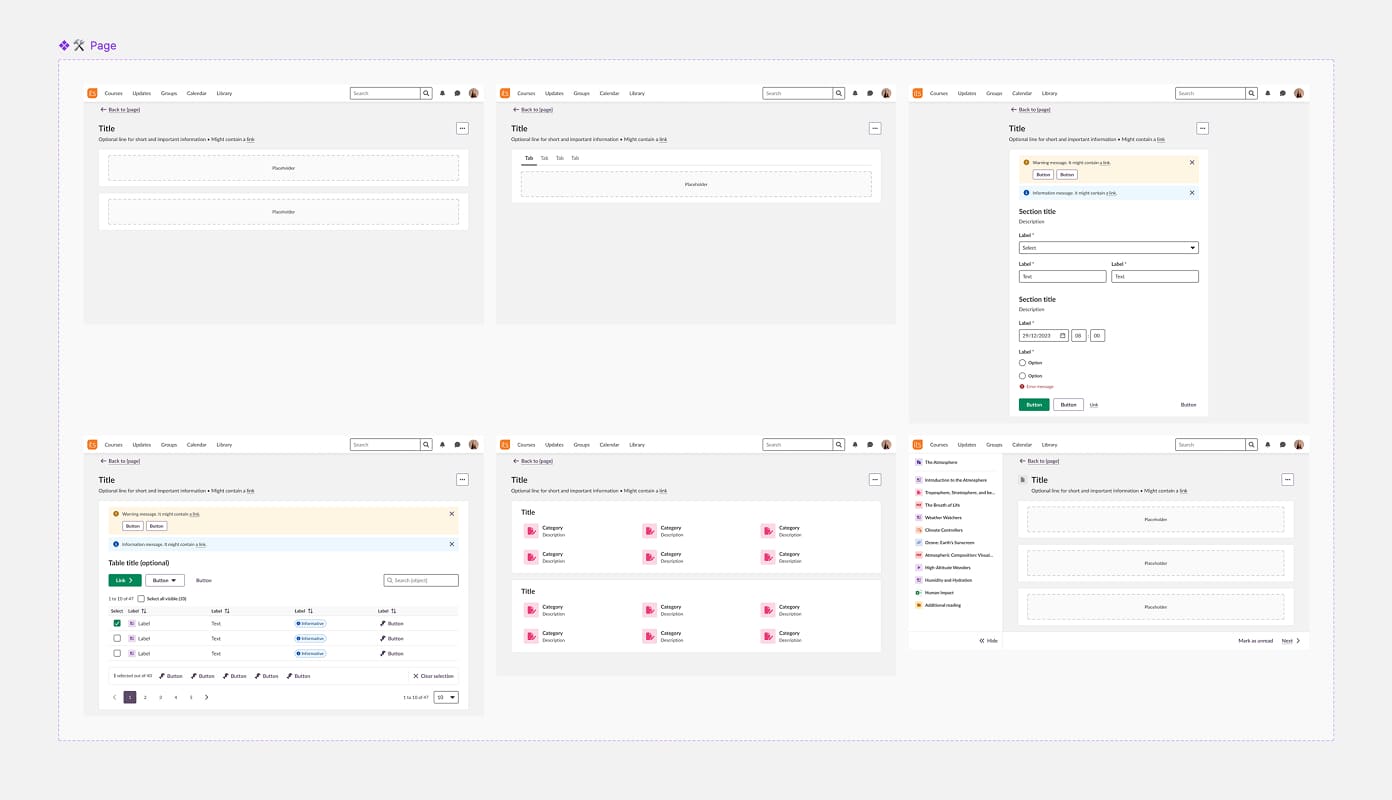This screenshot has width=1392, height=800.
Task: Select the first Option radio button
Action: [x=1022, y=363]
